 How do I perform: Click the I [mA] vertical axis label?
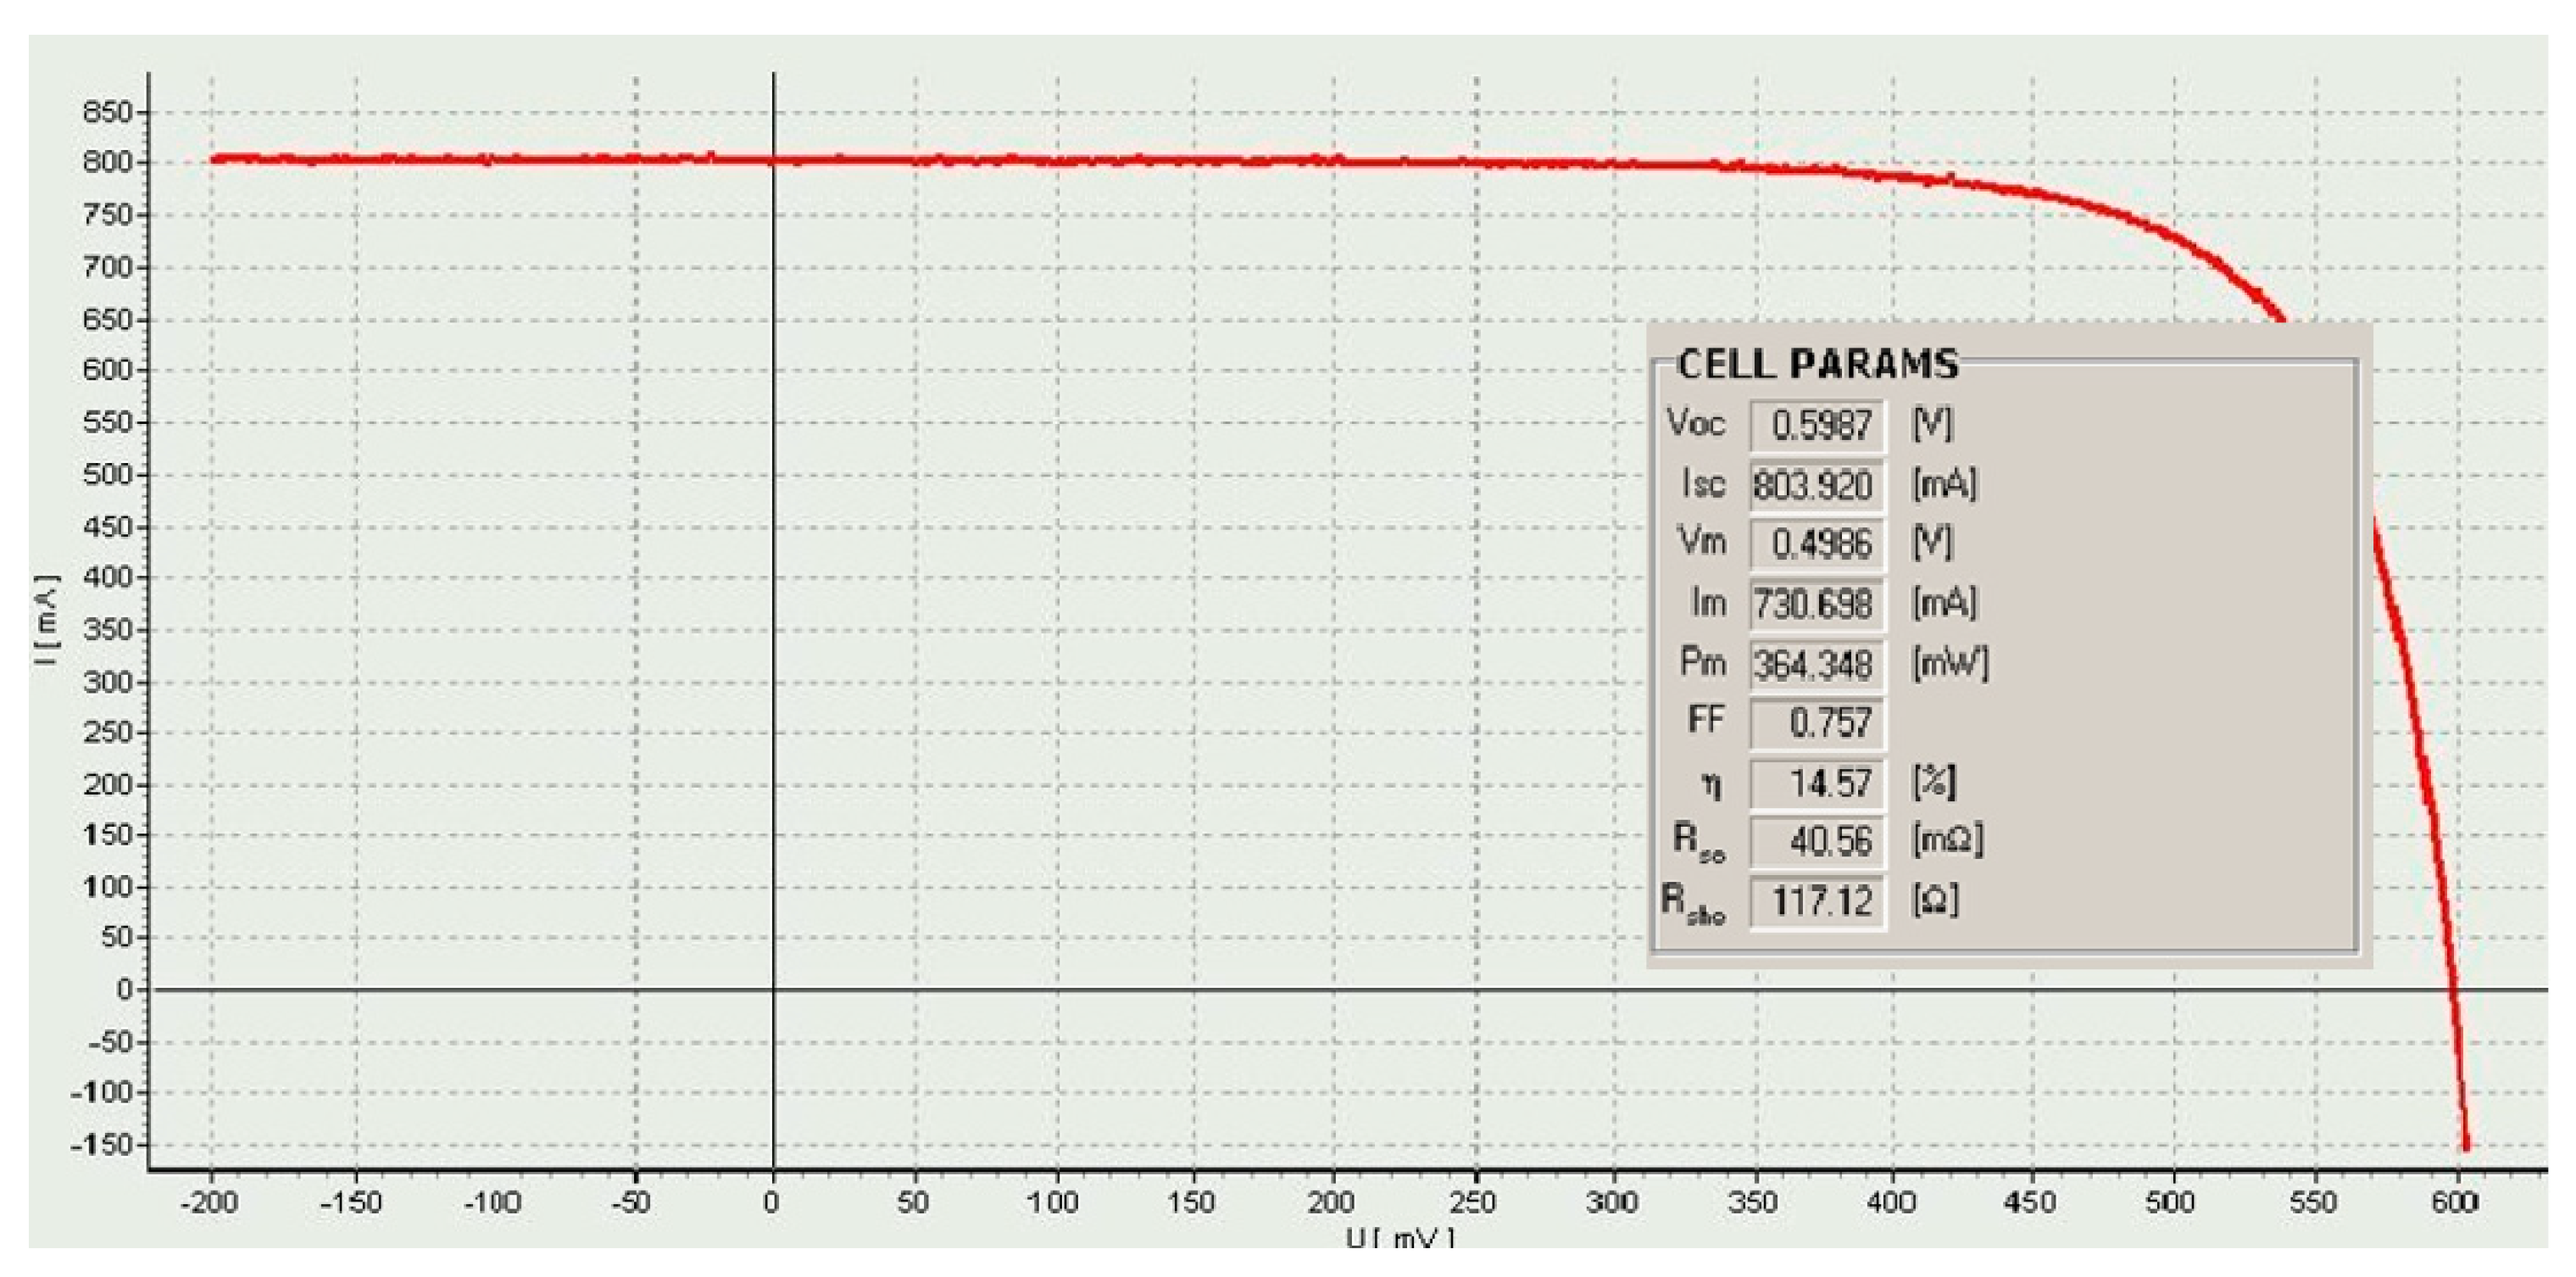(47, 621)
